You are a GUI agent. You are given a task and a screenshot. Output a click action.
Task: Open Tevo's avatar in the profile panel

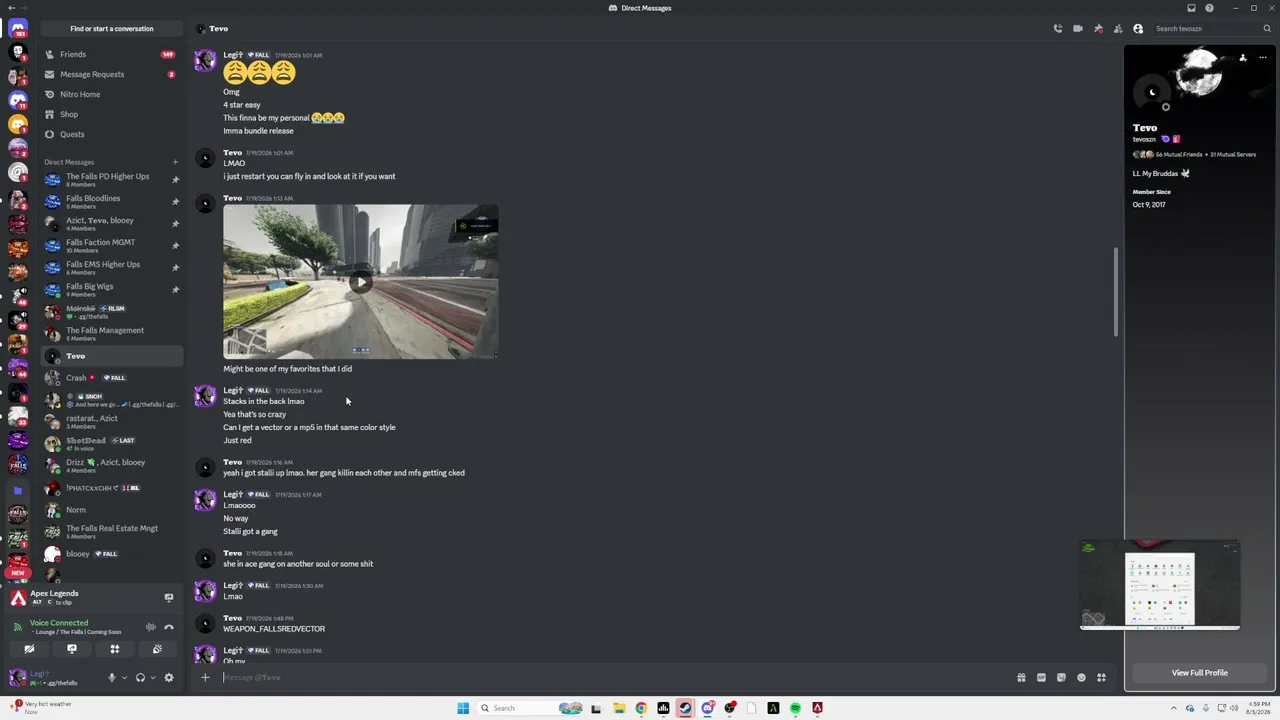(1152, 92)
